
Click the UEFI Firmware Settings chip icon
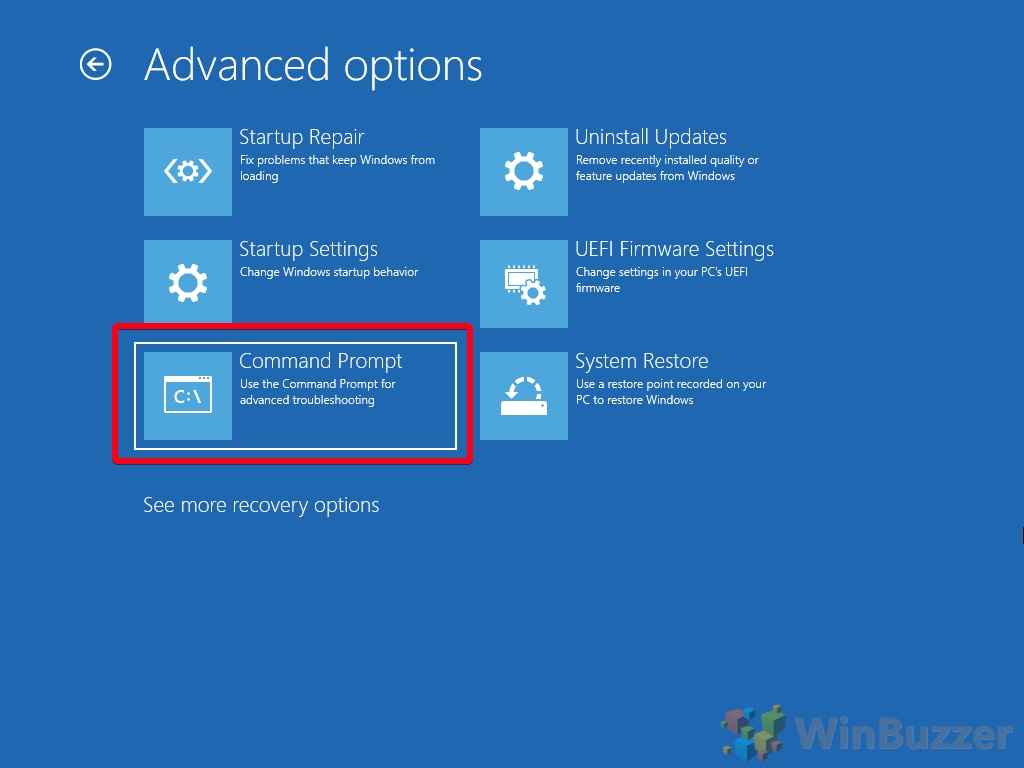pyautogui.click(x=524, y=284)
